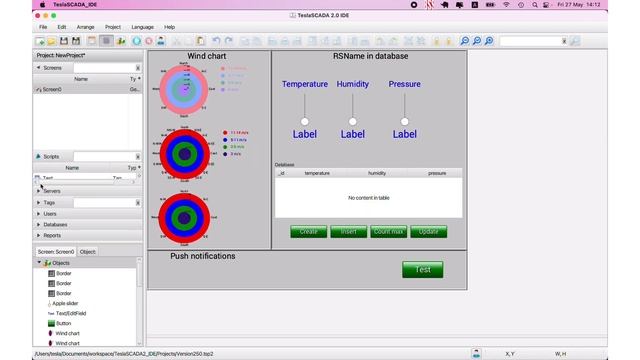Click the blue user toolbar icon
The height and width of the screenshot is (360, 640).
click(x=161, y=41)
